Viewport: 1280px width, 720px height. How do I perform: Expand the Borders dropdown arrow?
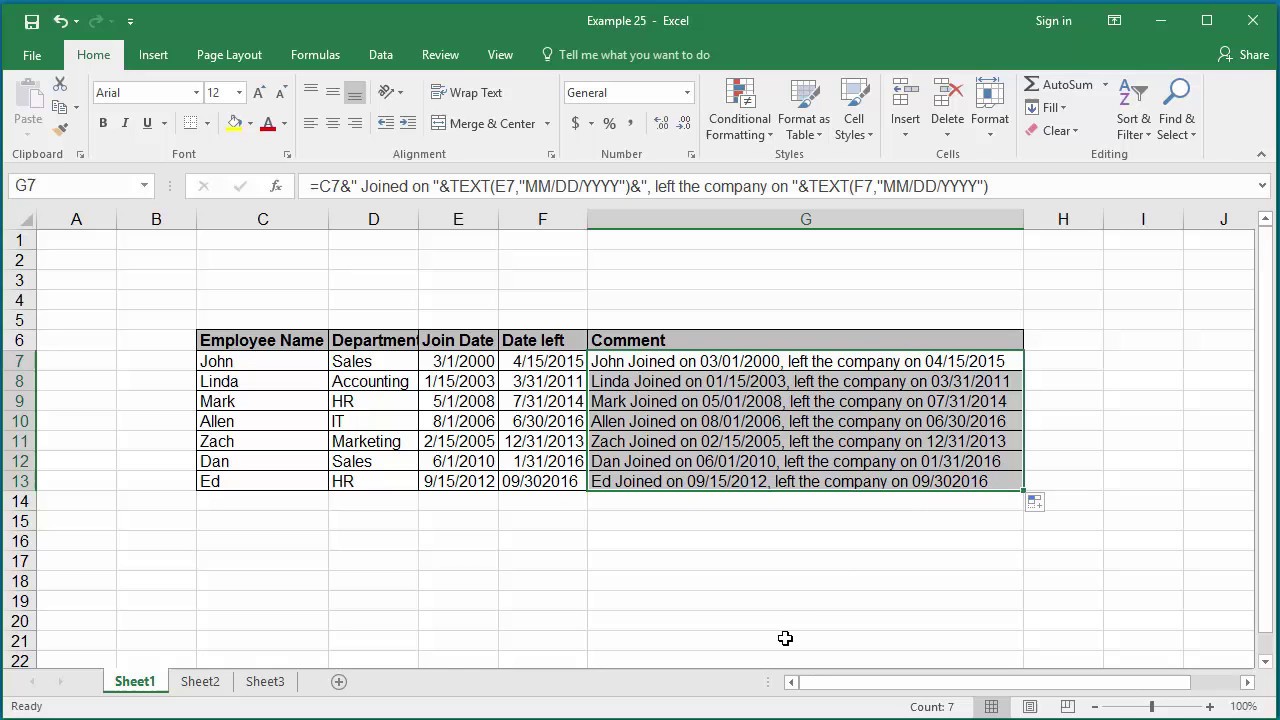coord(207,124)
